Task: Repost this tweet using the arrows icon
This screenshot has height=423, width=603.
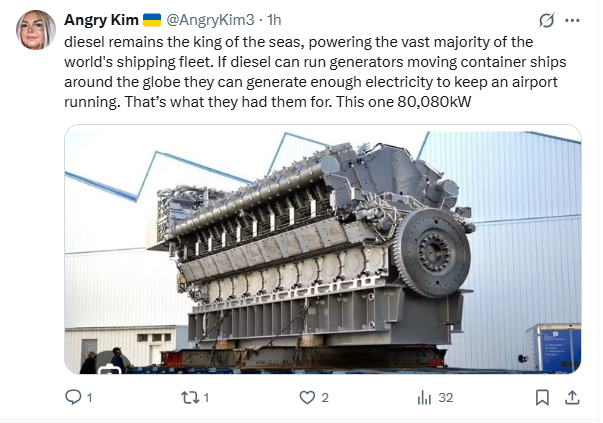Action: point(190,397)
